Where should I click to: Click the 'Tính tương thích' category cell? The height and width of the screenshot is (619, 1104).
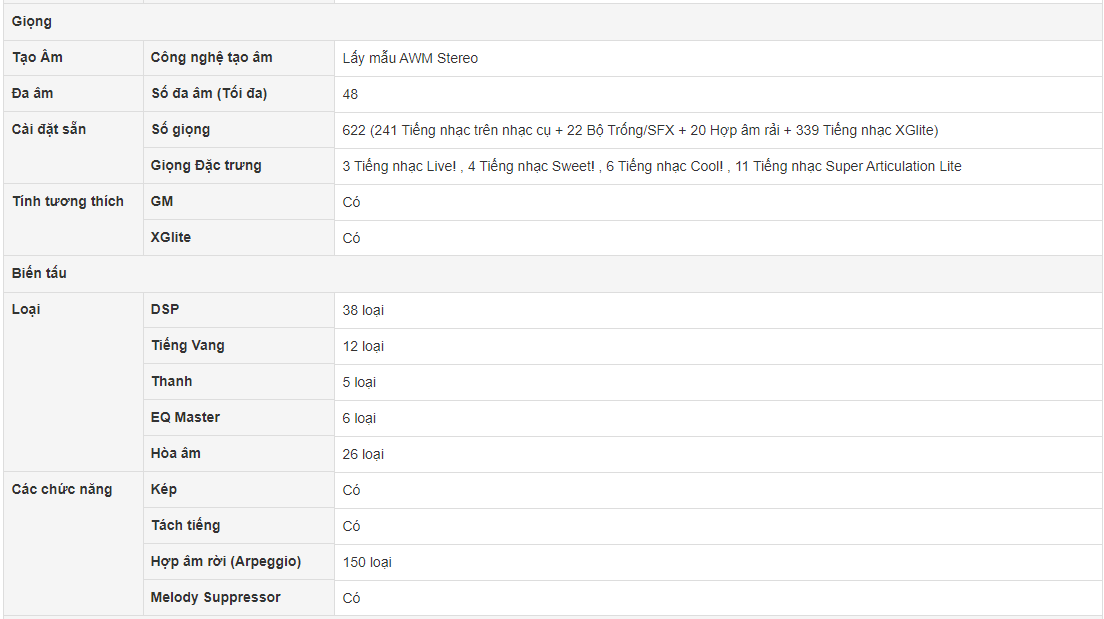click(x=73, y=220)
